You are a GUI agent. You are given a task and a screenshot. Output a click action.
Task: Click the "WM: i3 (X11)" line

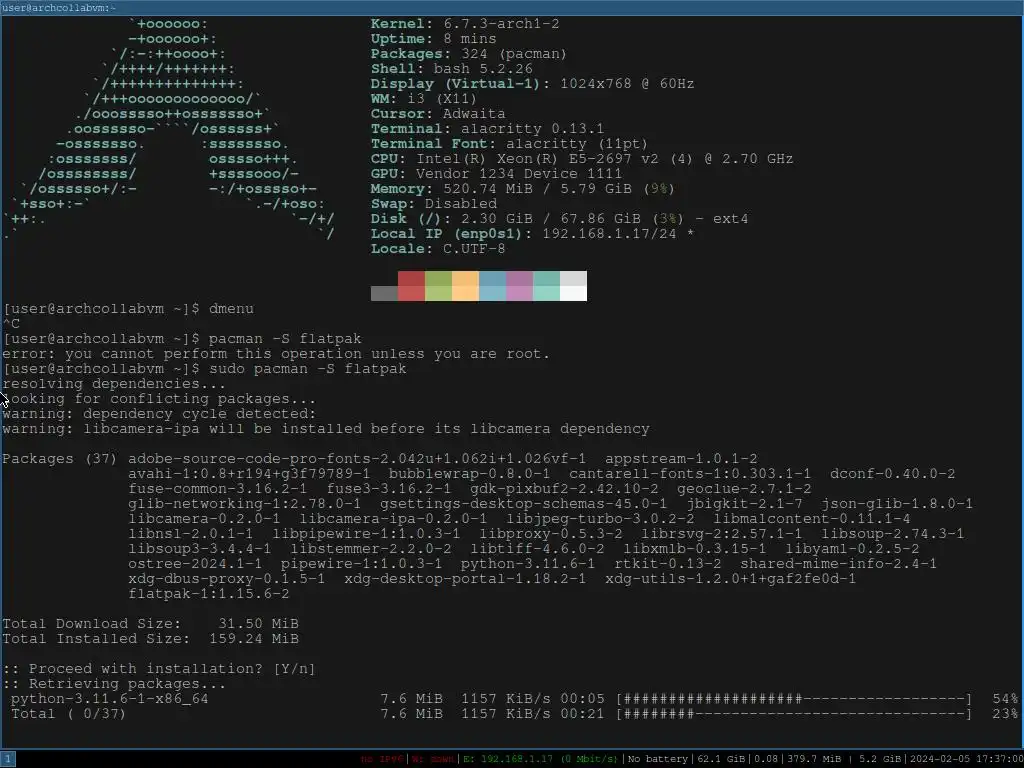(x=424, y=99)
